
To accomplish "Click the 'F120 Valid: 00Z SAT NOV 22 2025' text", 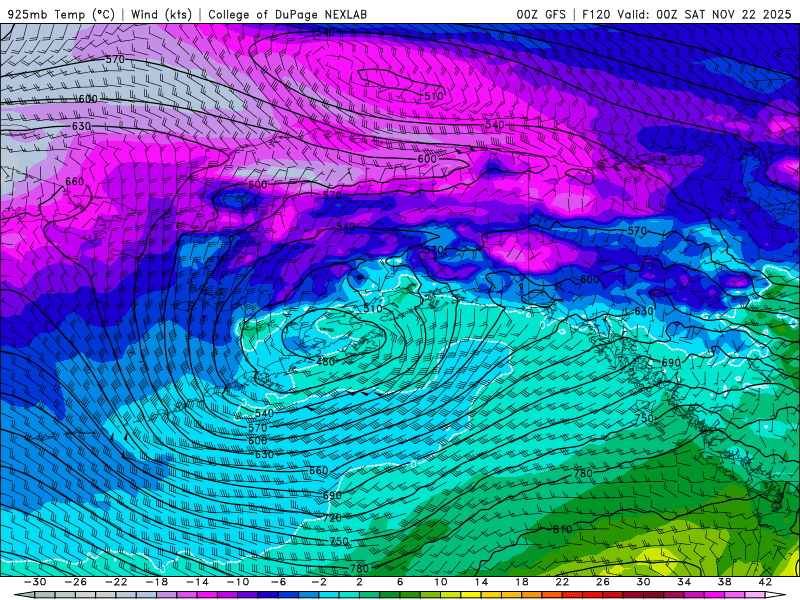I will (686, 14).
